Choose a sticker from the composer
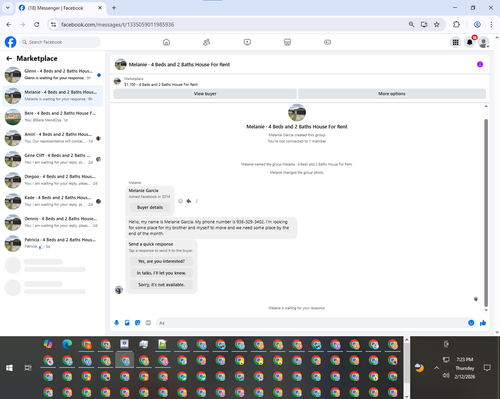The image size is (500, 399). click(x=138, y=323)
